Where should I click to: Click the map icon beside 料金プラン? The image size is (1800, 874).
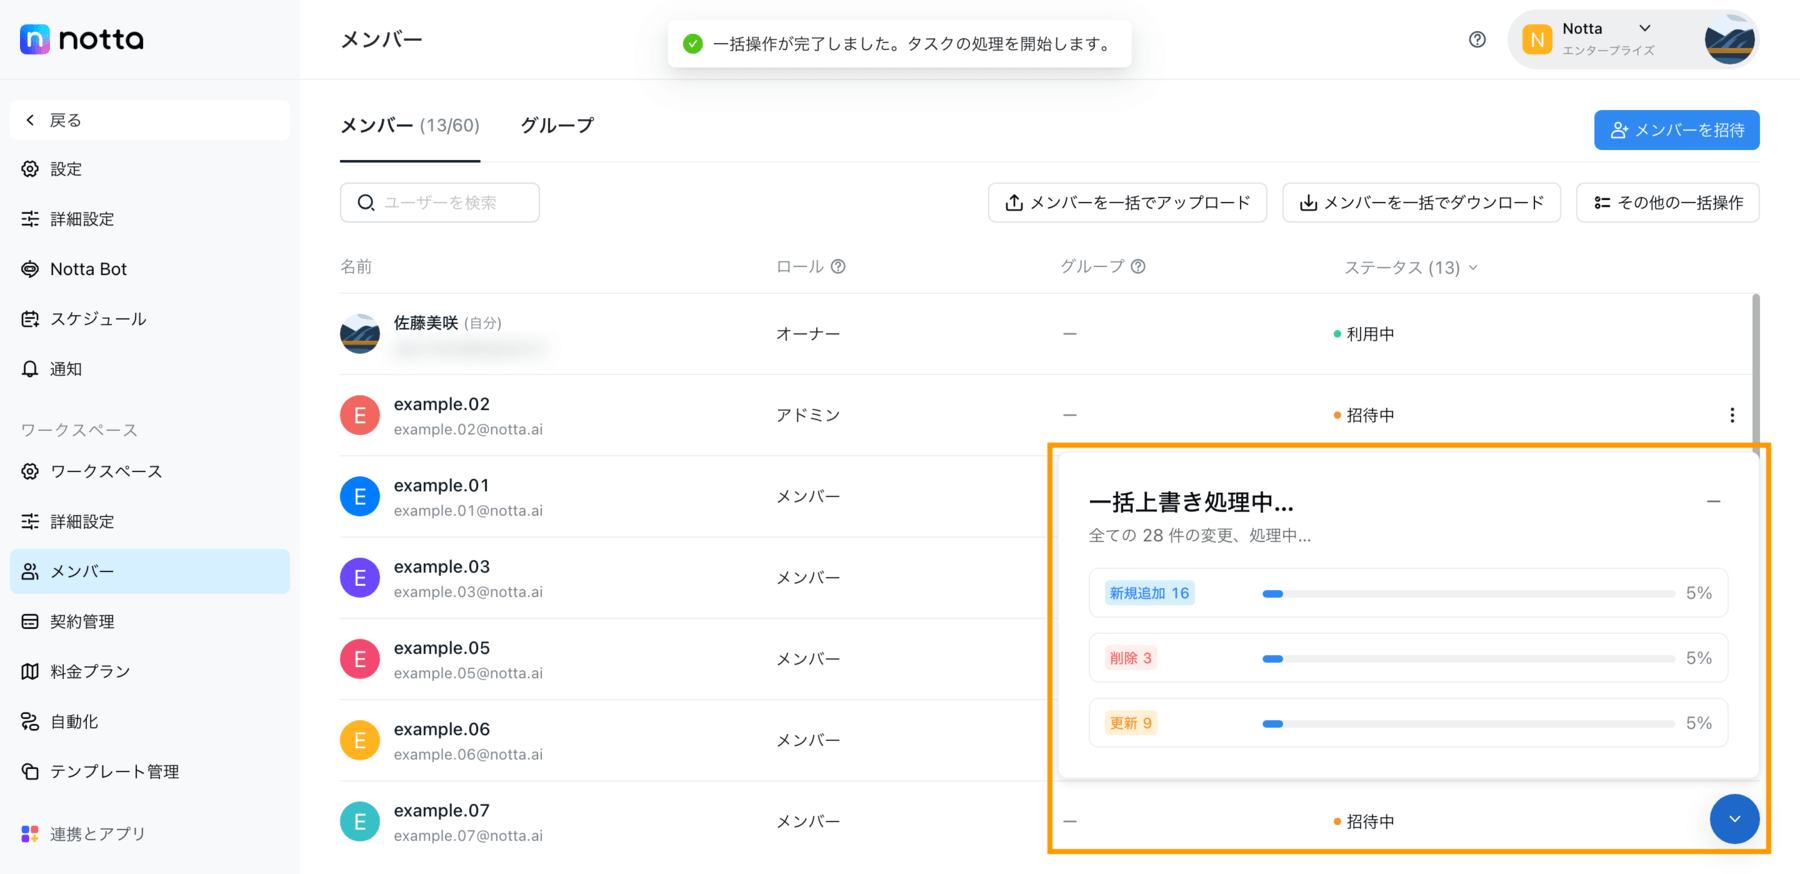30,671
